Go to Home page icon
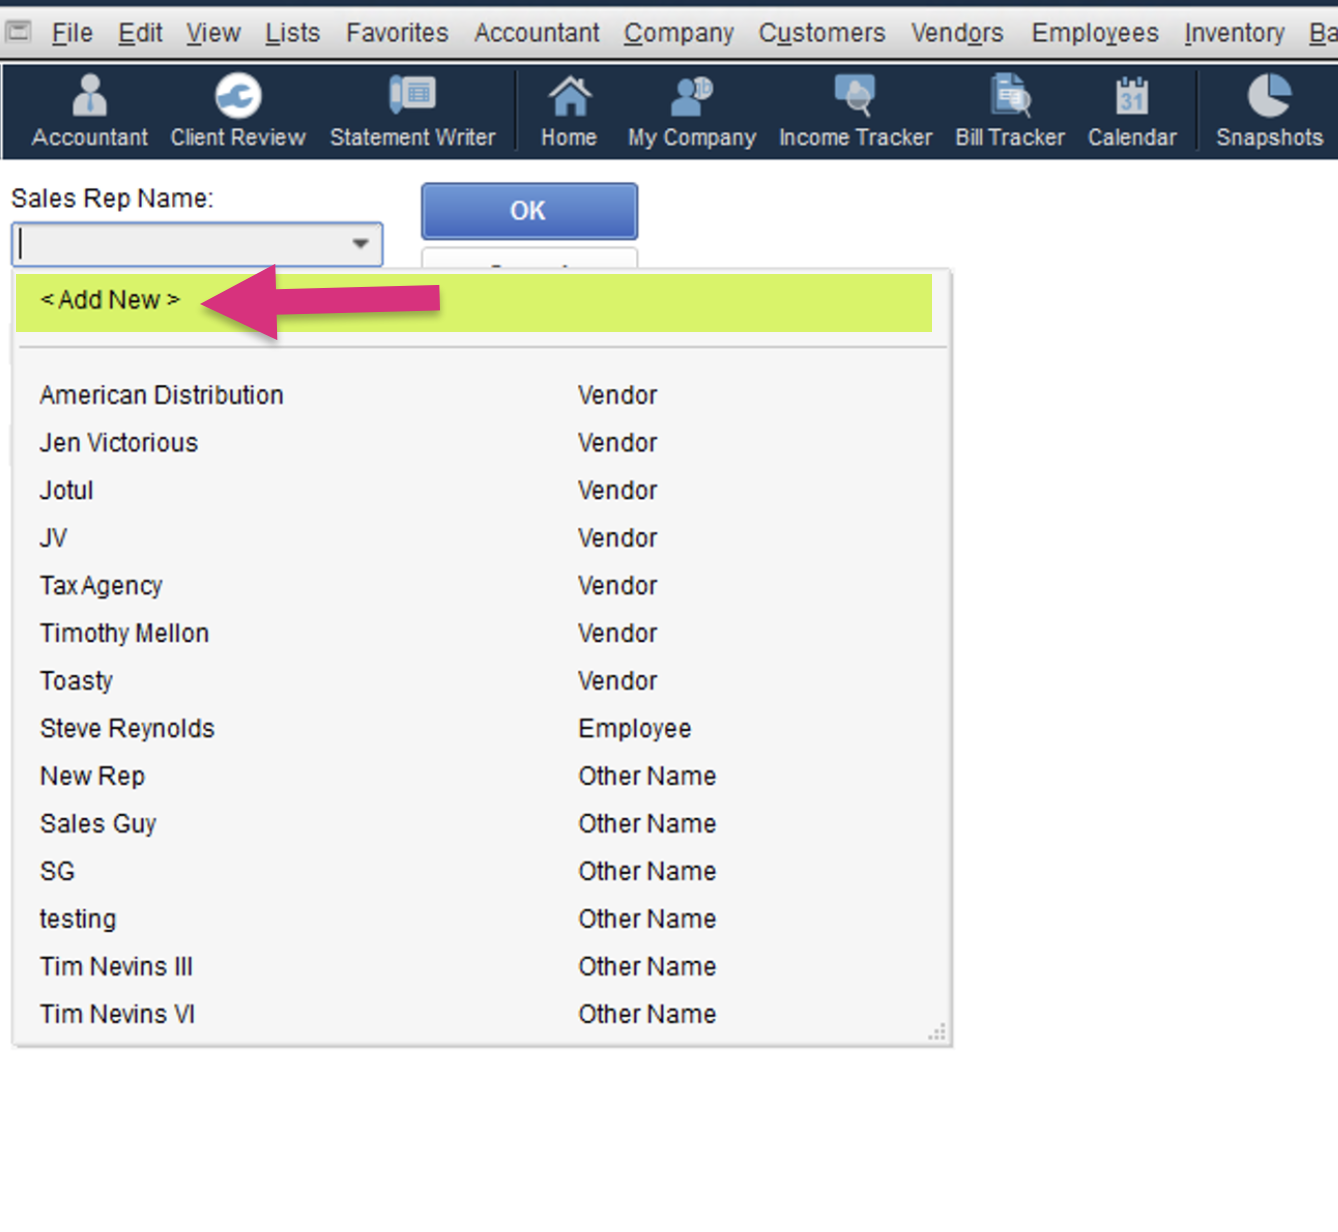The image size is (1338, 1232). pyautogui.click(x=569, y=110)
